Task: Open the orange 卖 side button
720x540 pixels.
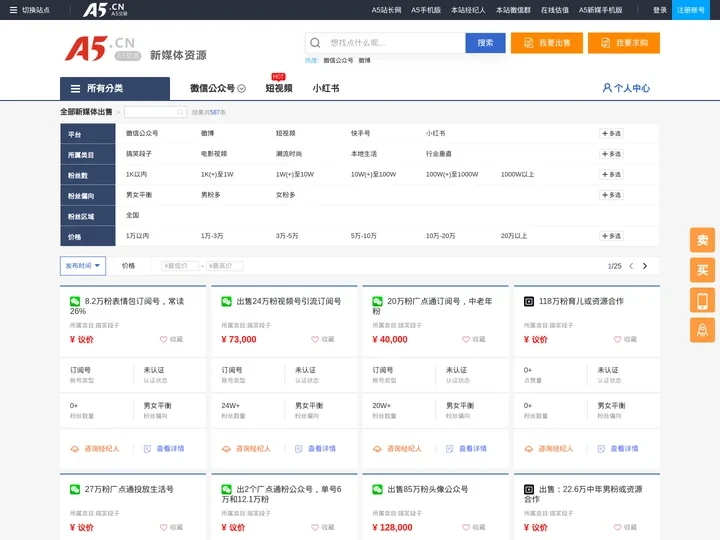Action: 702,240
